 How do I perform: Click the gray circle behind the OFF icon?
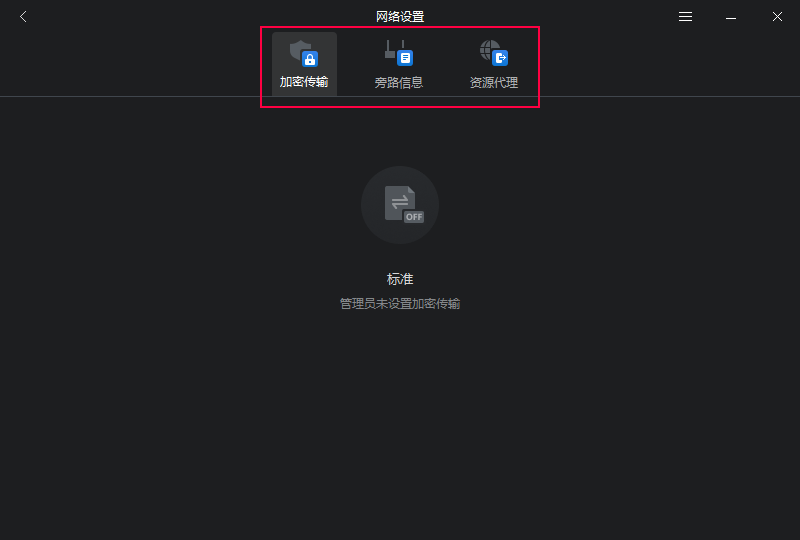(x=400, y=205)
